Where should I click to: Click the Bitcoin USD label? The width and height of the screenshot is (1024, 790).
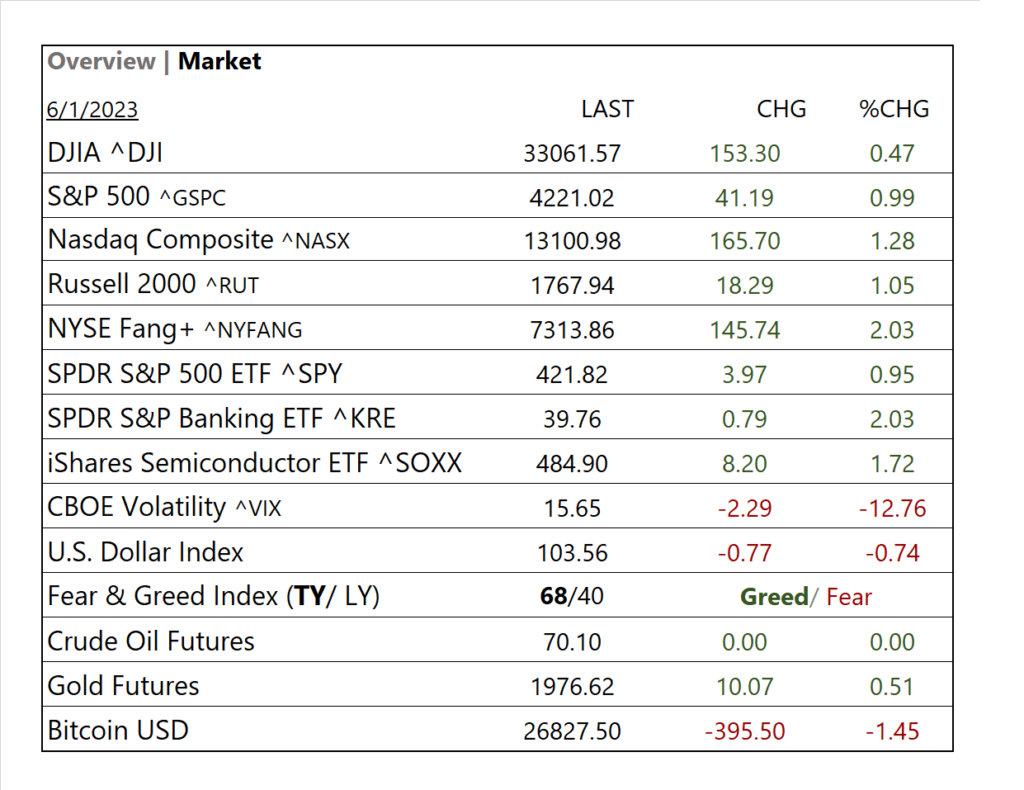click(x=118, y=730)
